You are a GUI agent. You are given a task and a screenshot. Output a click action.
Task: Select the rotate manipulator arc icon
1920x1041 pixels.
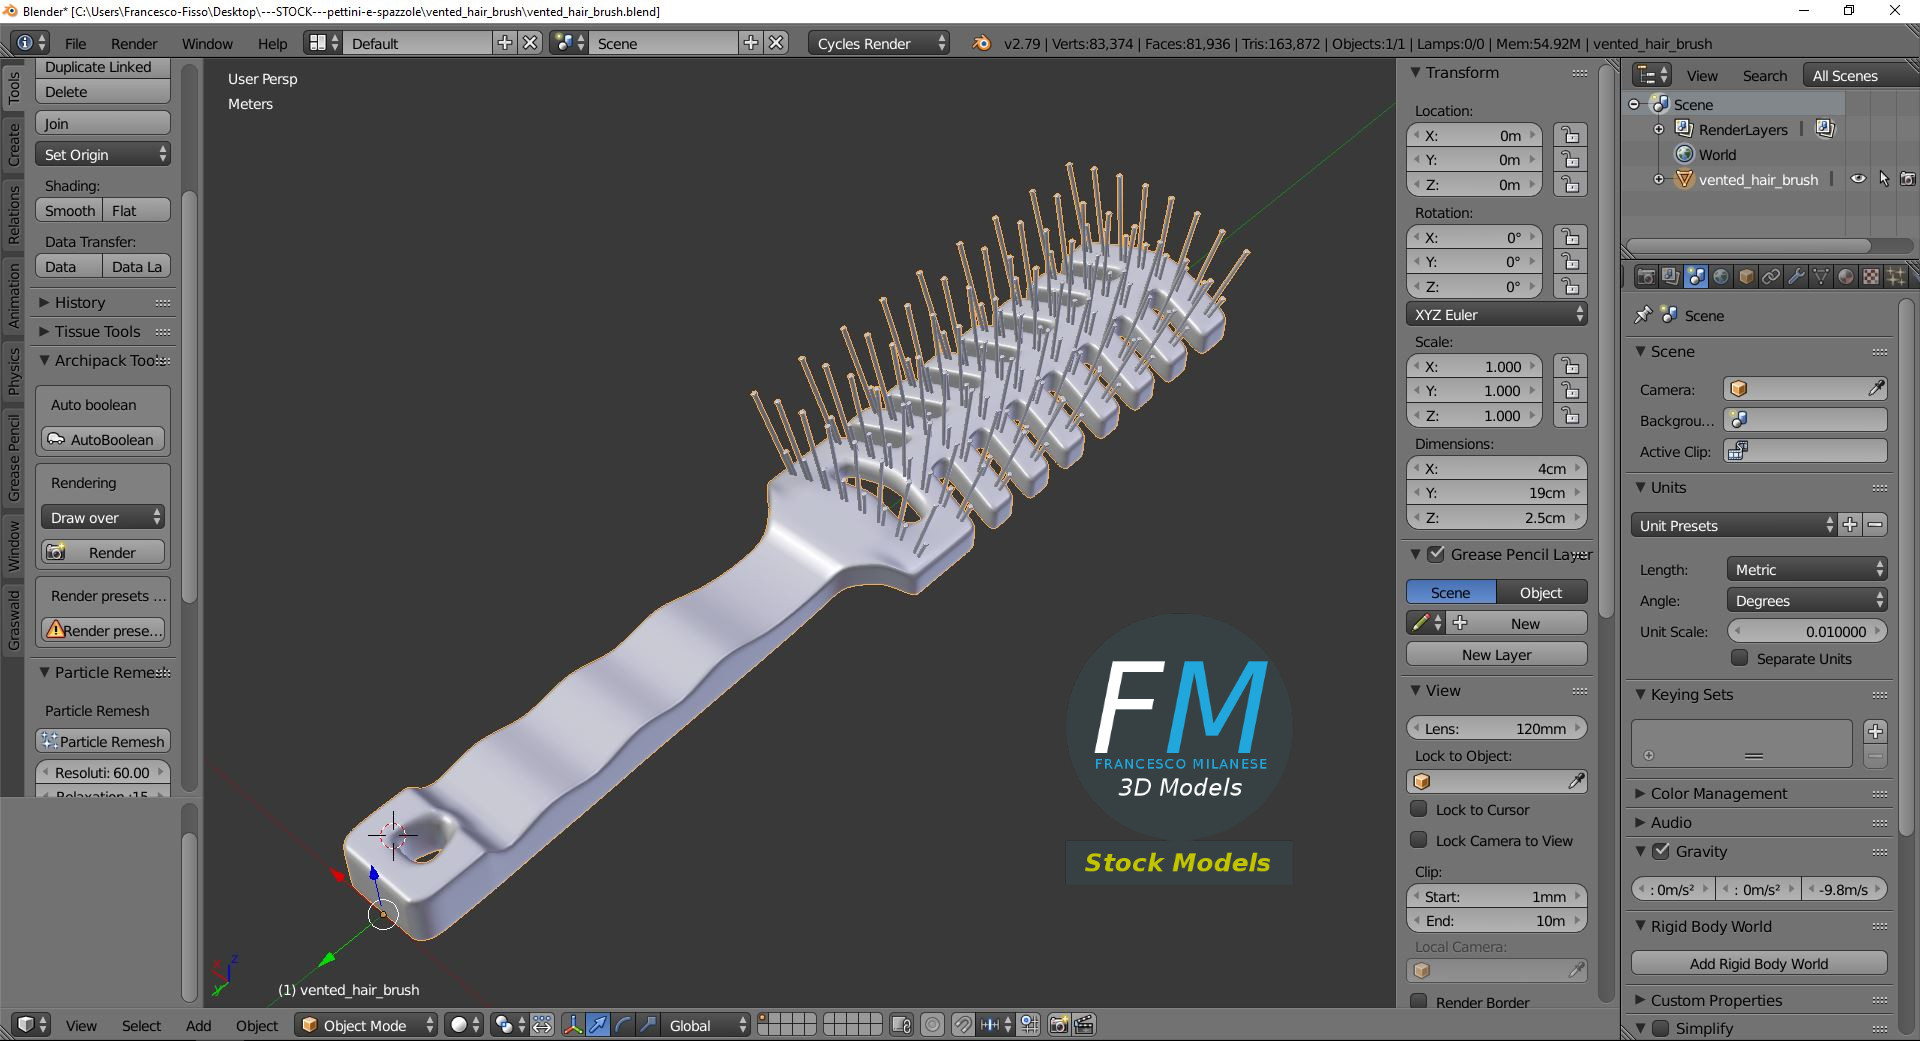(623, 1025)
